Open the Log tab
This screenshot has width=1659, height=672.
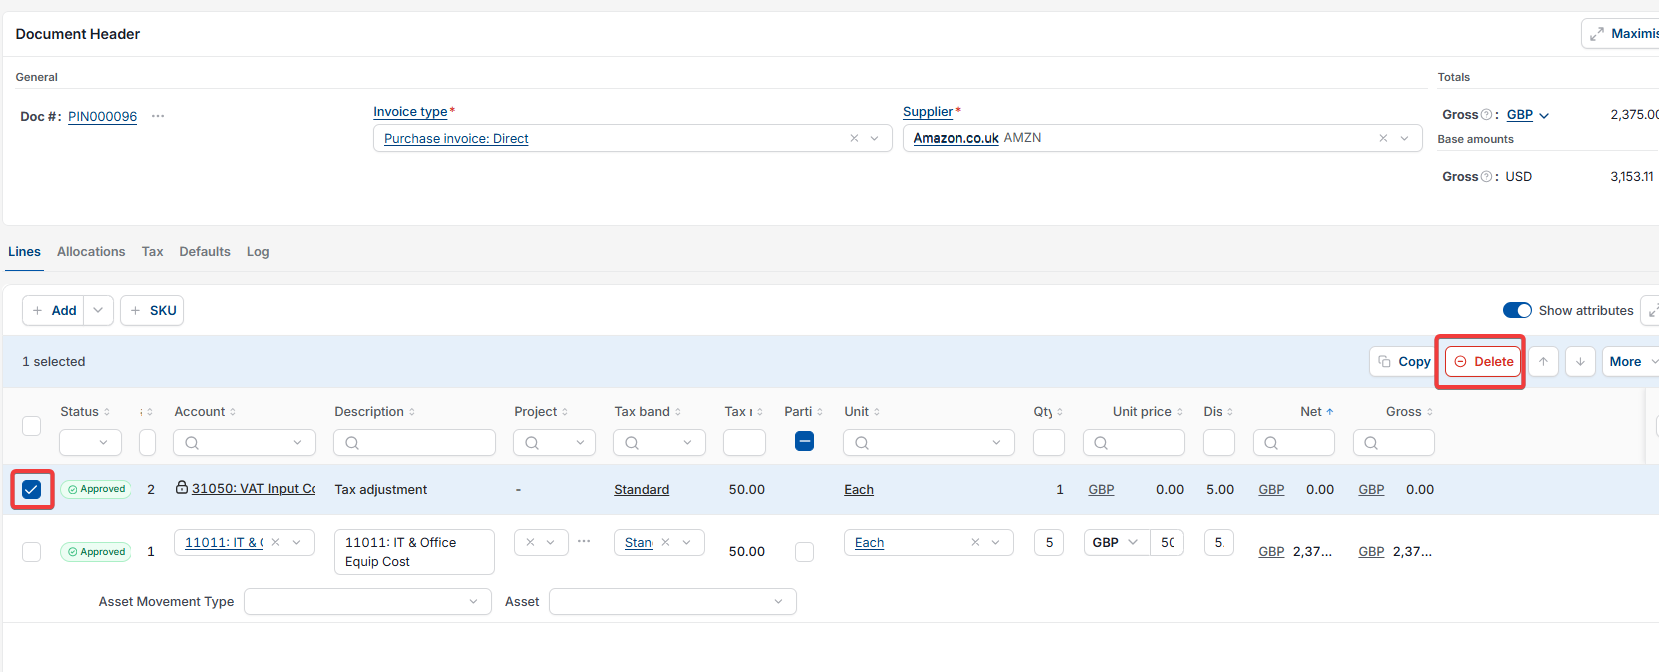point(258,251)
